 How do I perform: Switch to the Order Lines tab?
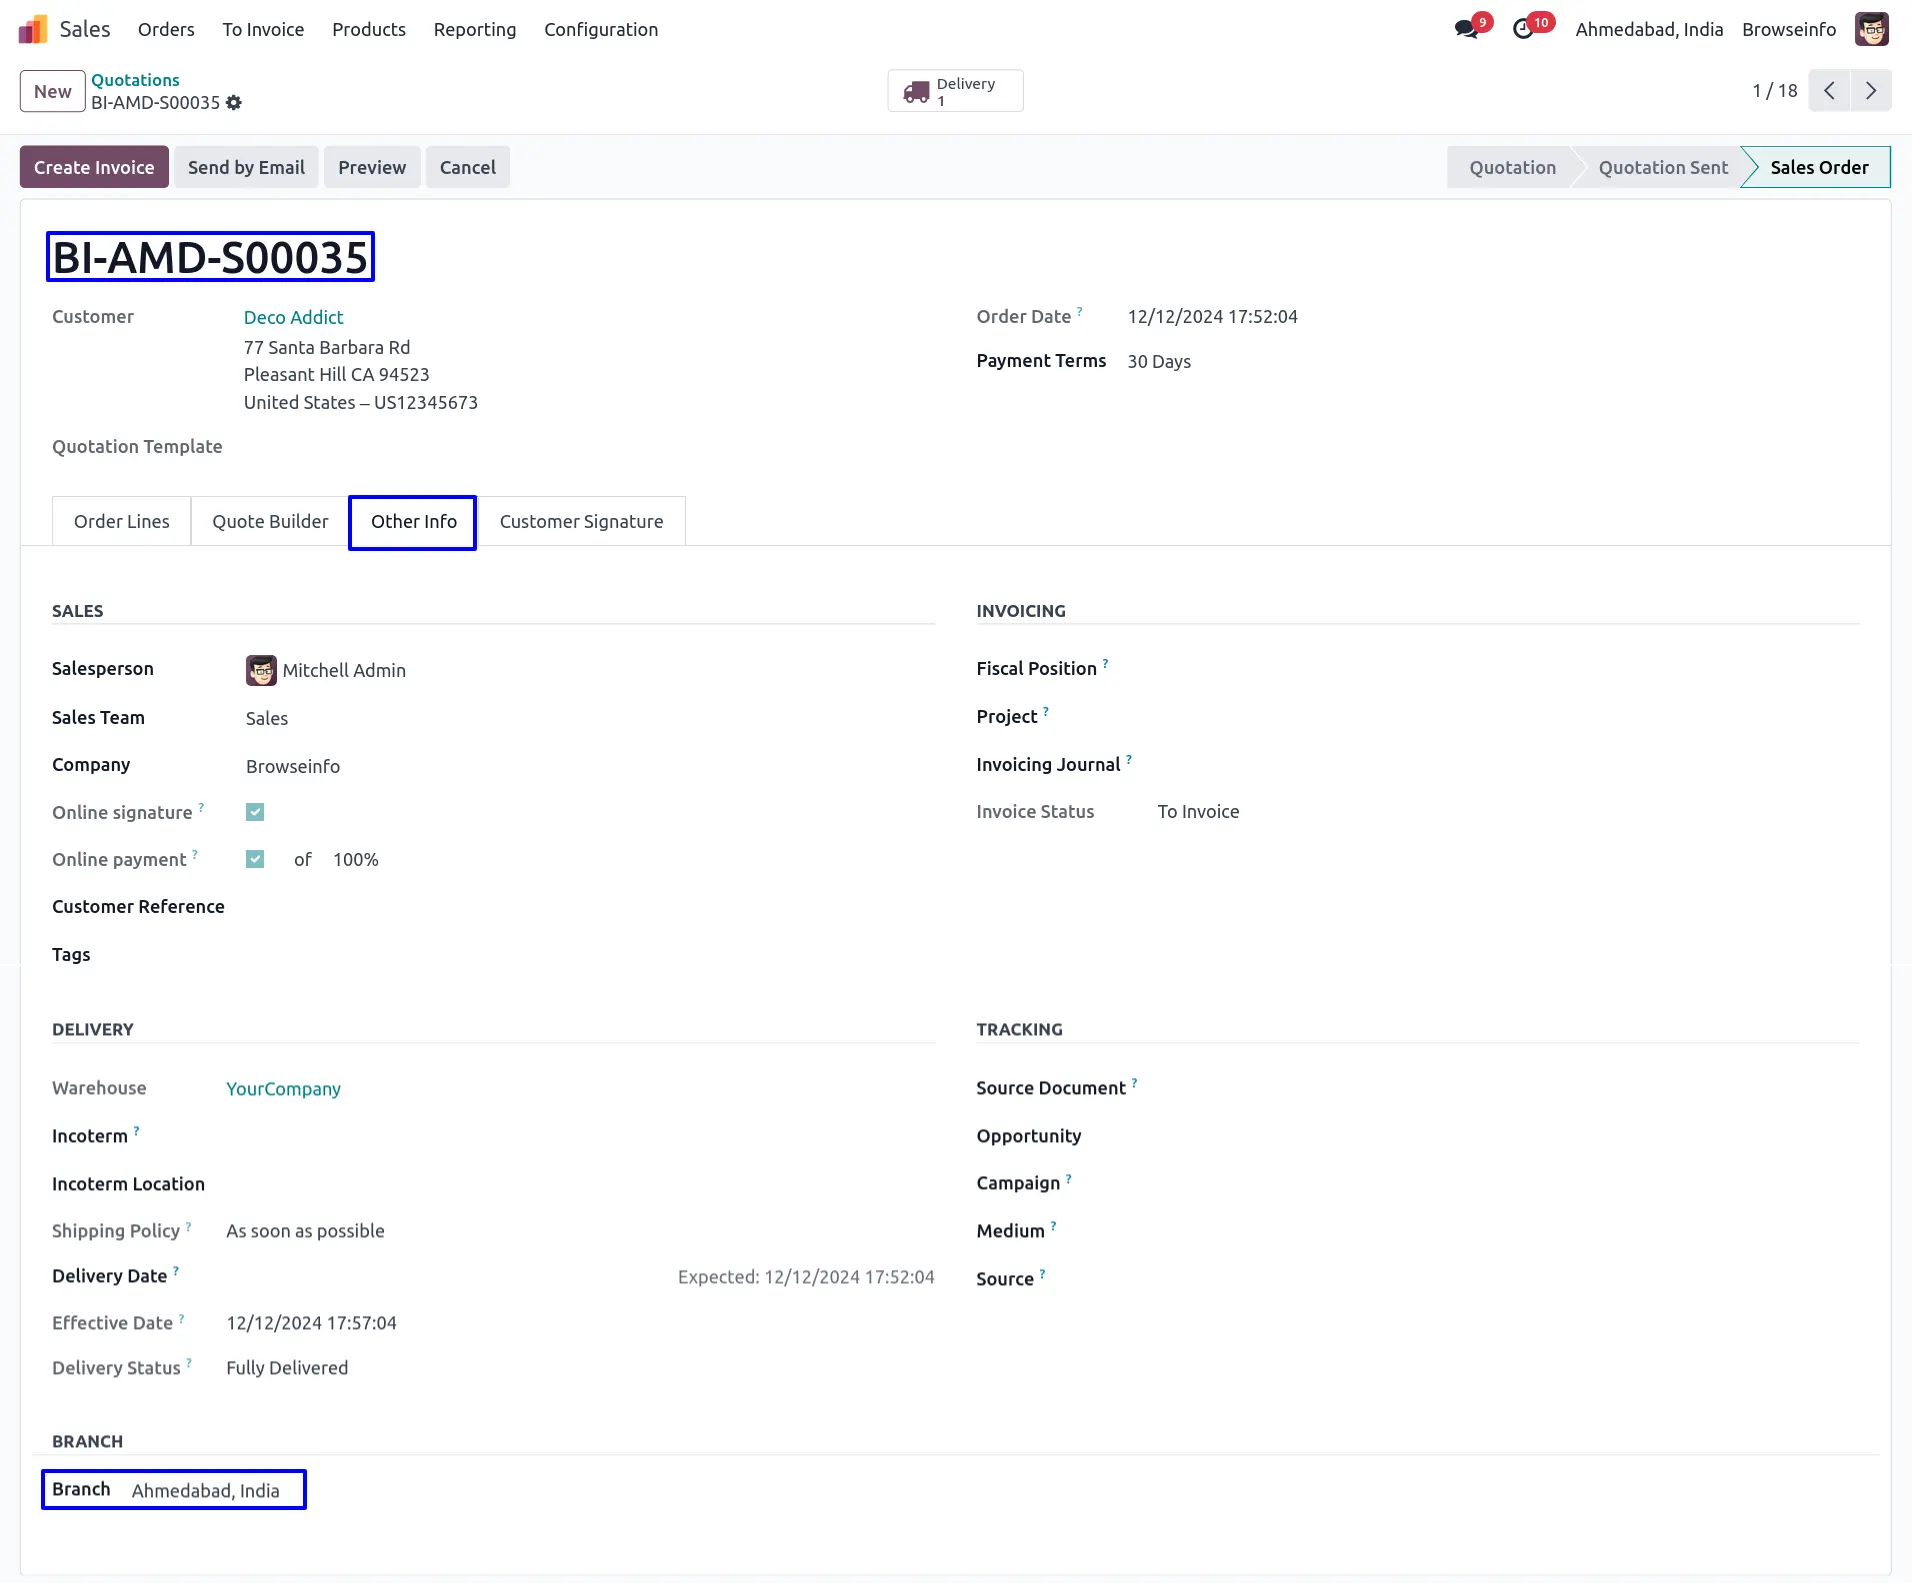122,521
